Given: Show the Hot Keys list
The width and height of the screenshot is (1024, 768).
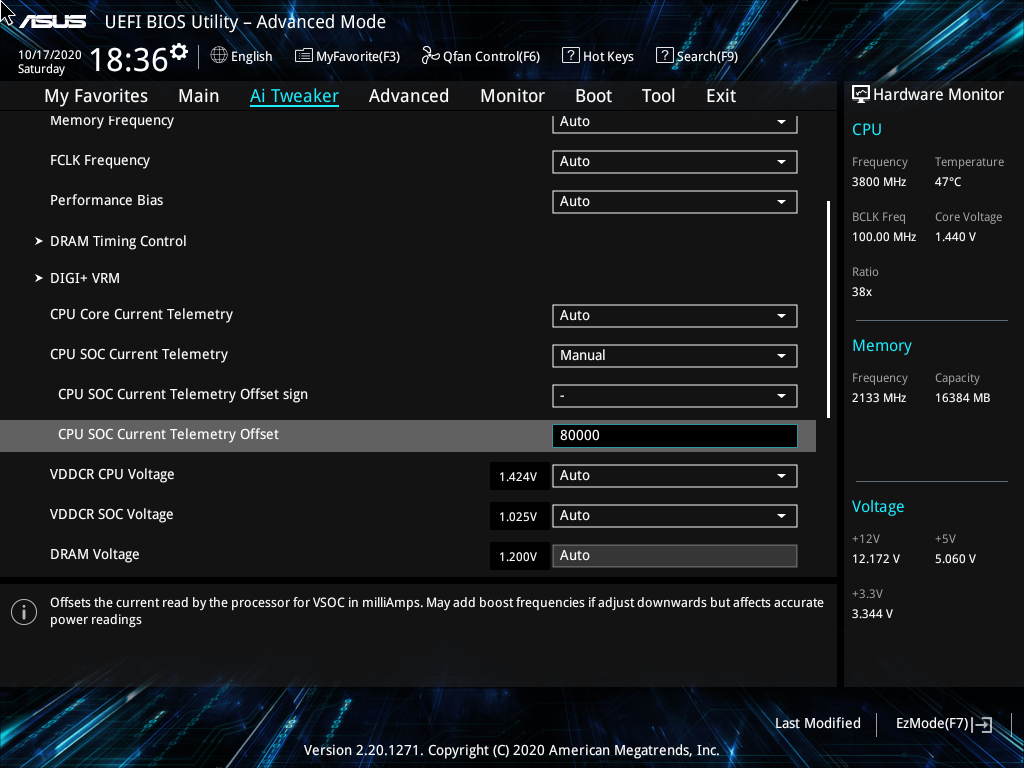Looking at the screenshot, I should 598,56.
